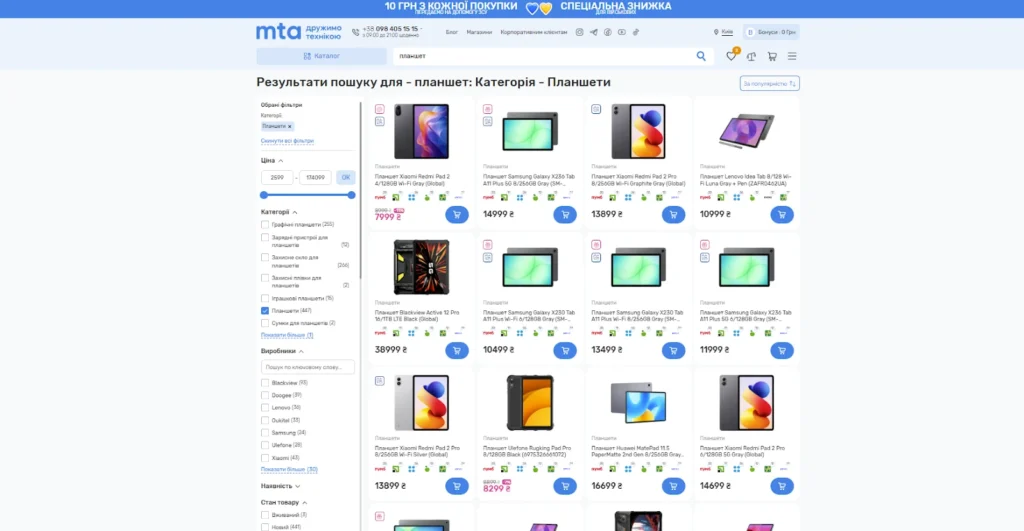Open the Блог menu item
This screenshot has width=1024, height=531.
pos(452,32)
